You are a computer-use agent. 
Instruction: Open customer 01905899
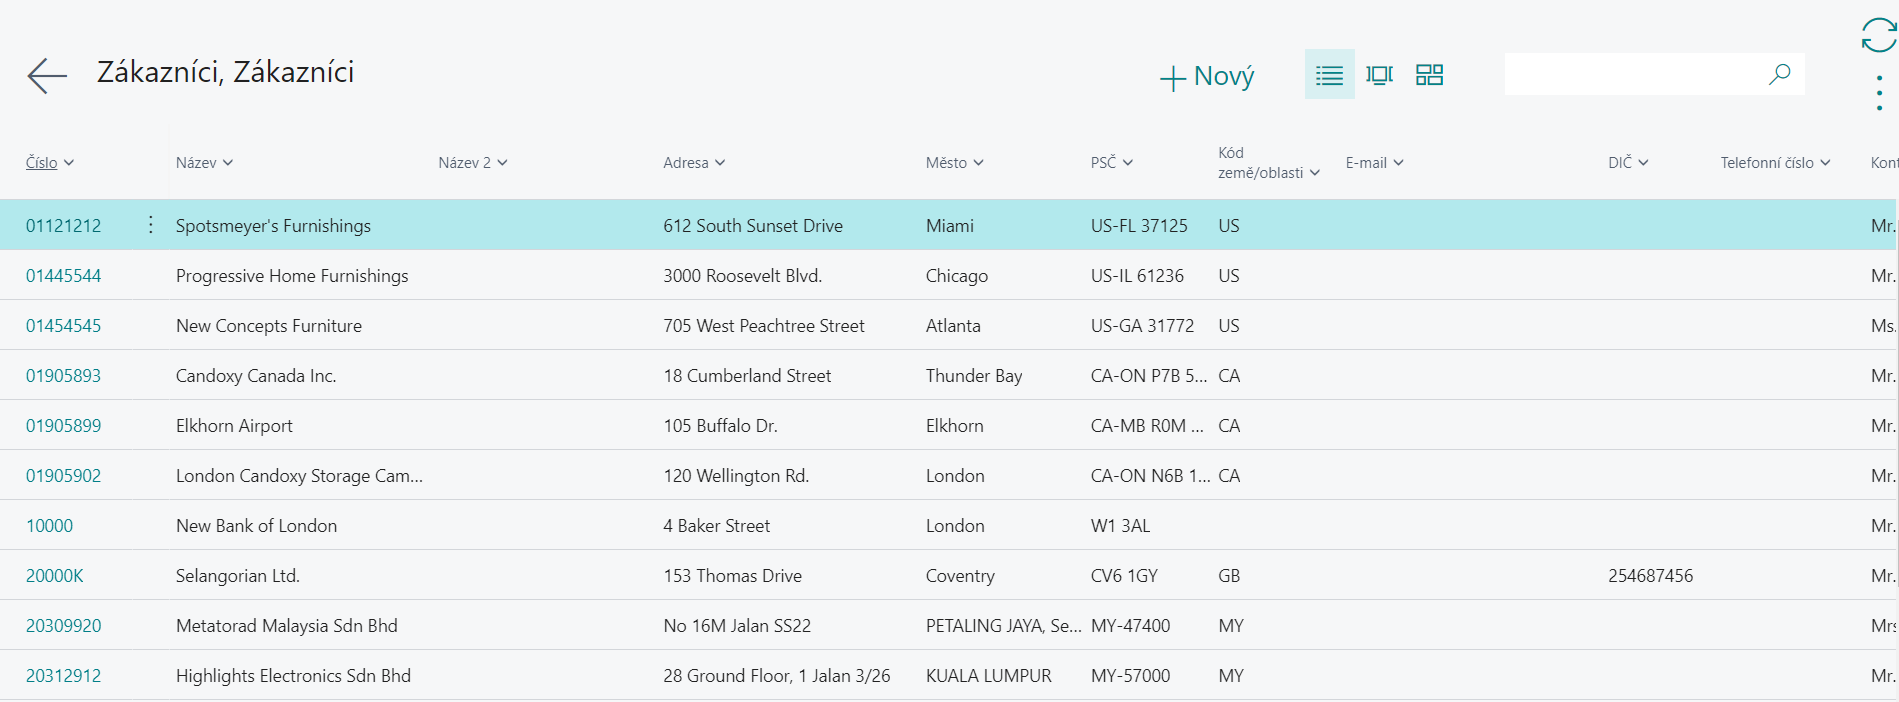pyautogui.click(x=64, y=426)
